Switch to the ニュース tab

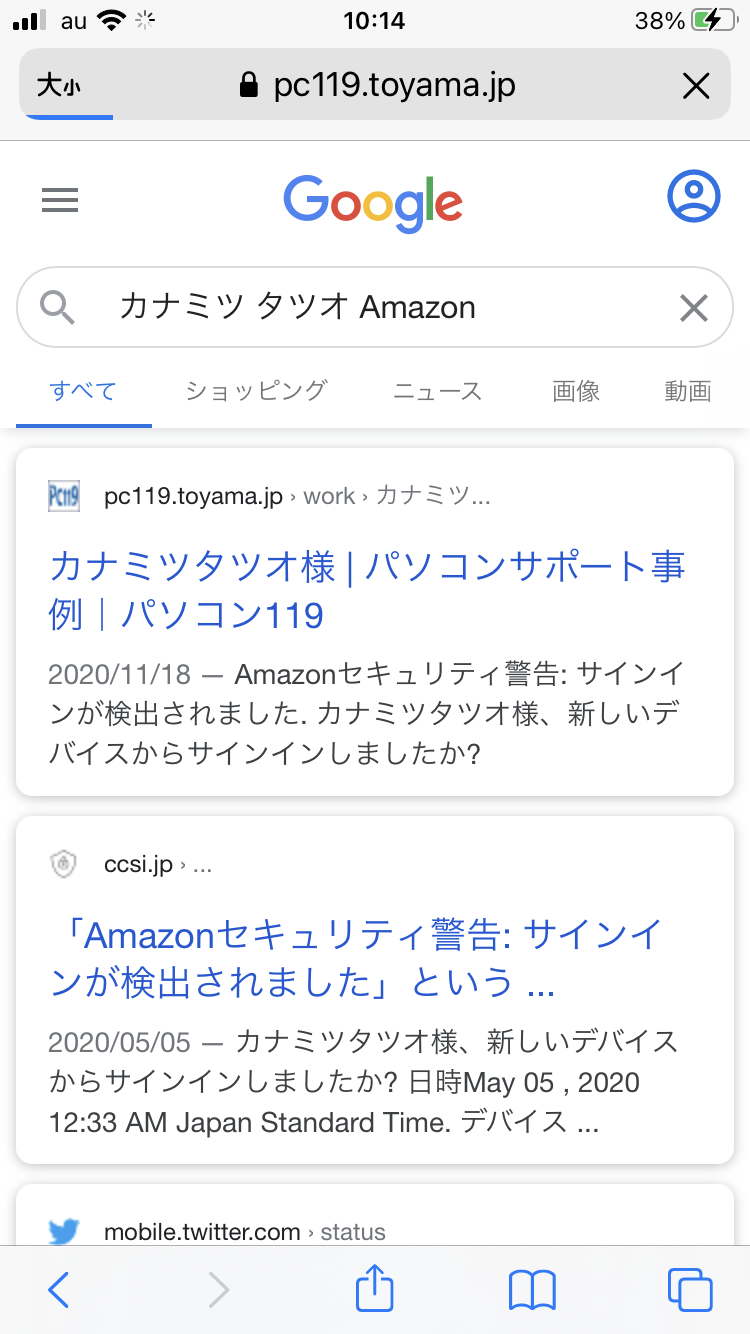pyautogui.click(x=437, y=391)
